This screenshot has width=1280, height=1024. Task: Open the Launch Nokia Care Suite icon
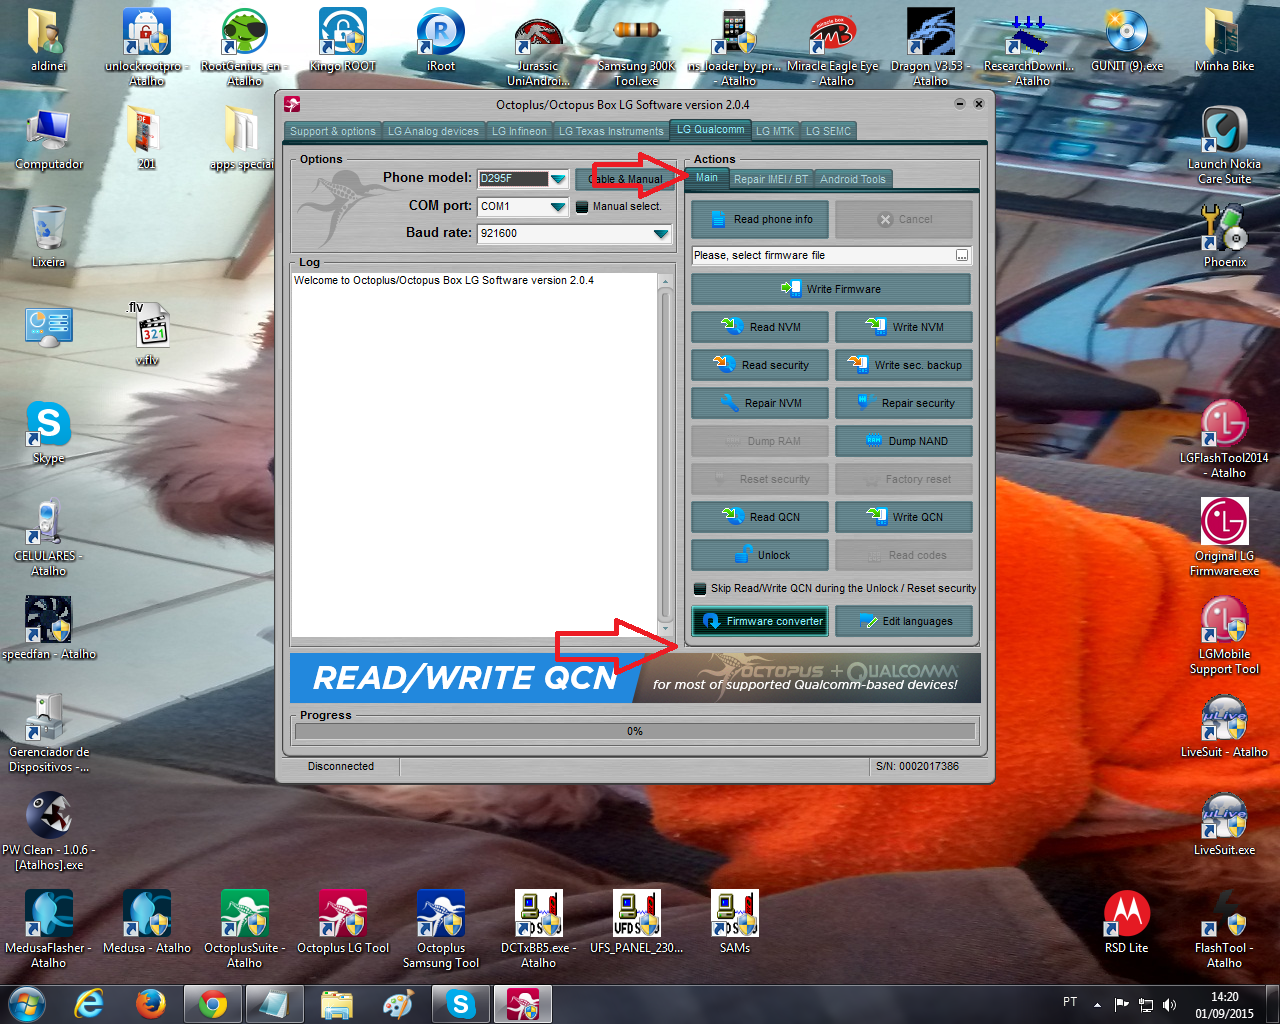[1224, 145]
